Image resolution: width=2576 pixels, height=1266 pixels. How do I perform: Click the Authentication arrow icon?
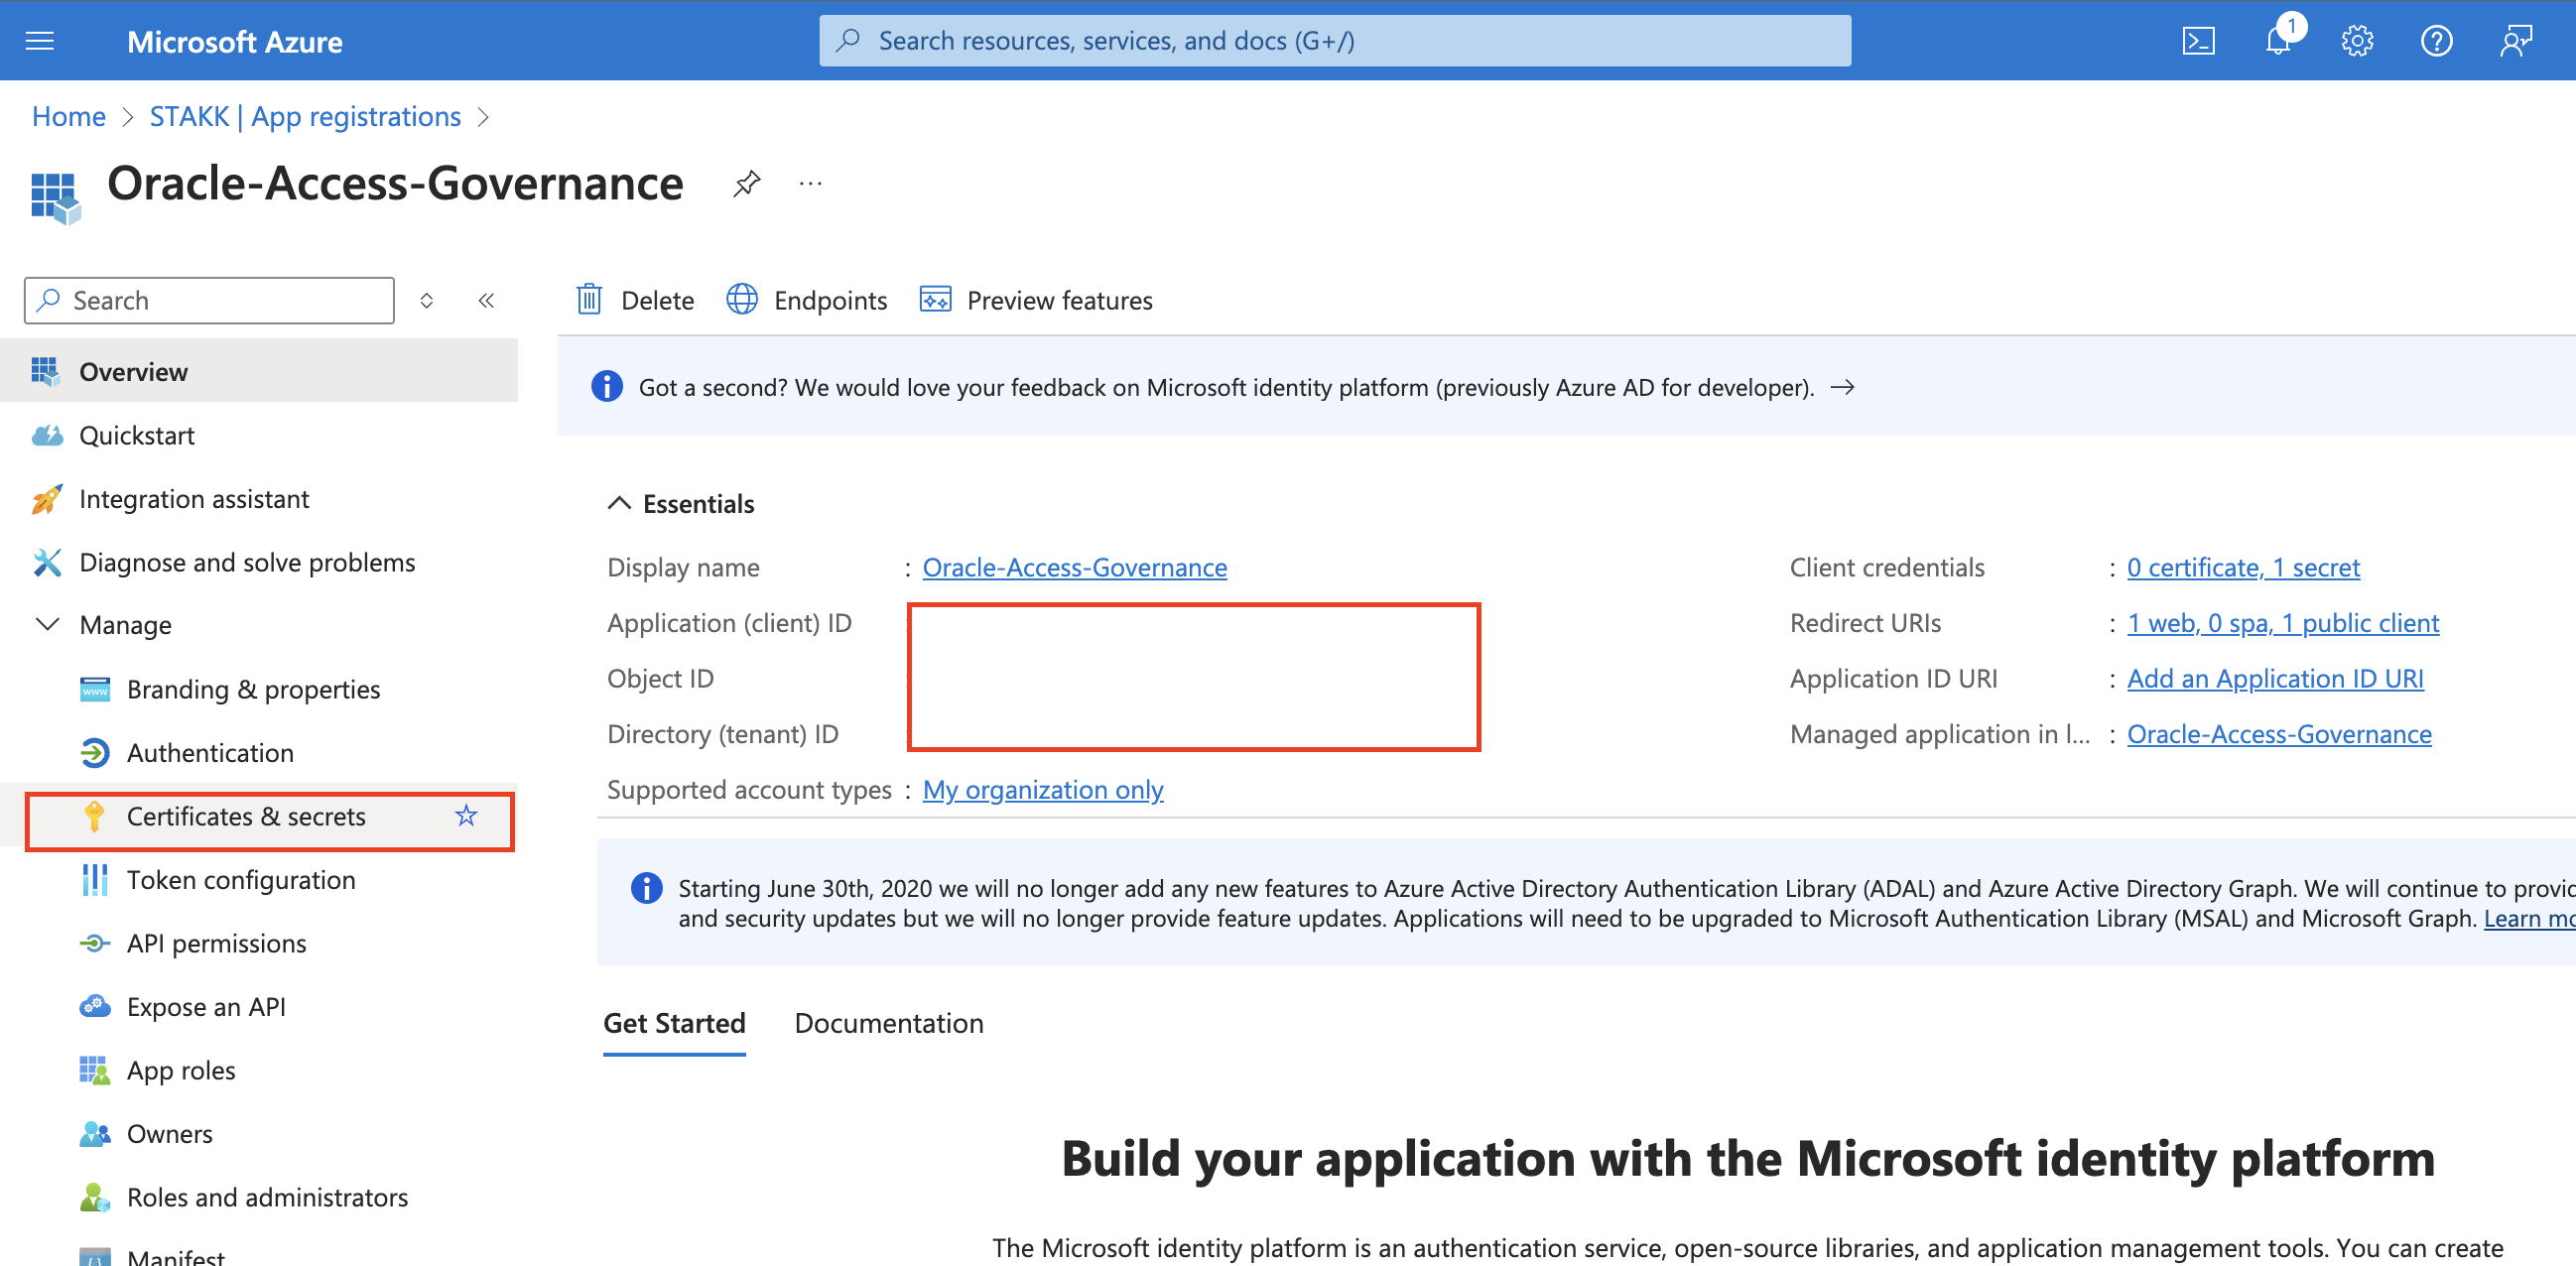pyautogui.click(x=95, y=753)
